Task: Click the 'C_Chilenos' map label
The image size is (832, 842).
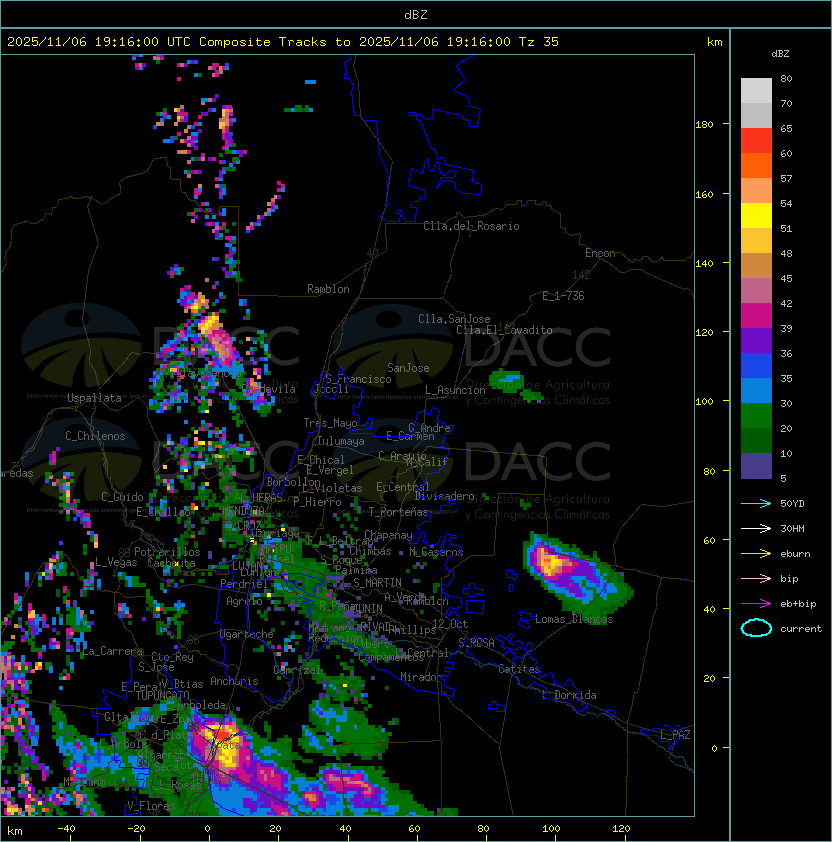Action: click(x=95, y=436)
